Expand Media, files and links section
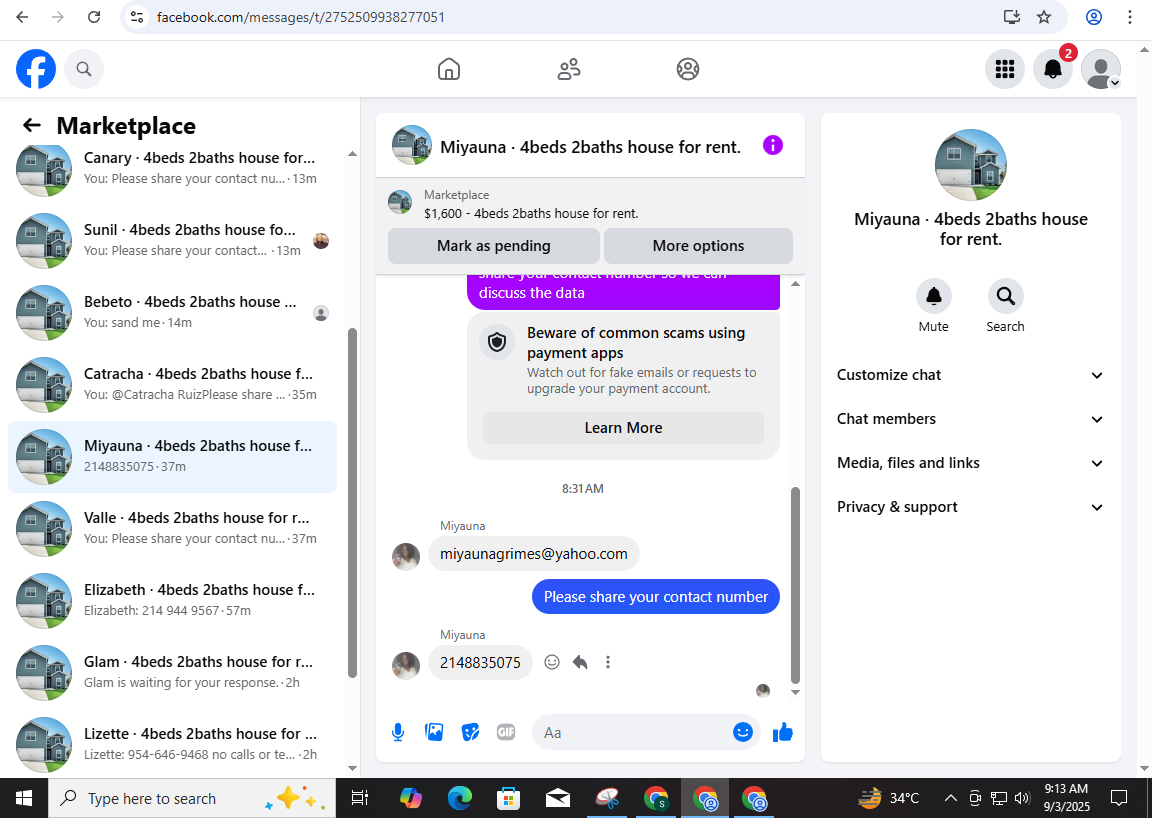 point(971,463)
